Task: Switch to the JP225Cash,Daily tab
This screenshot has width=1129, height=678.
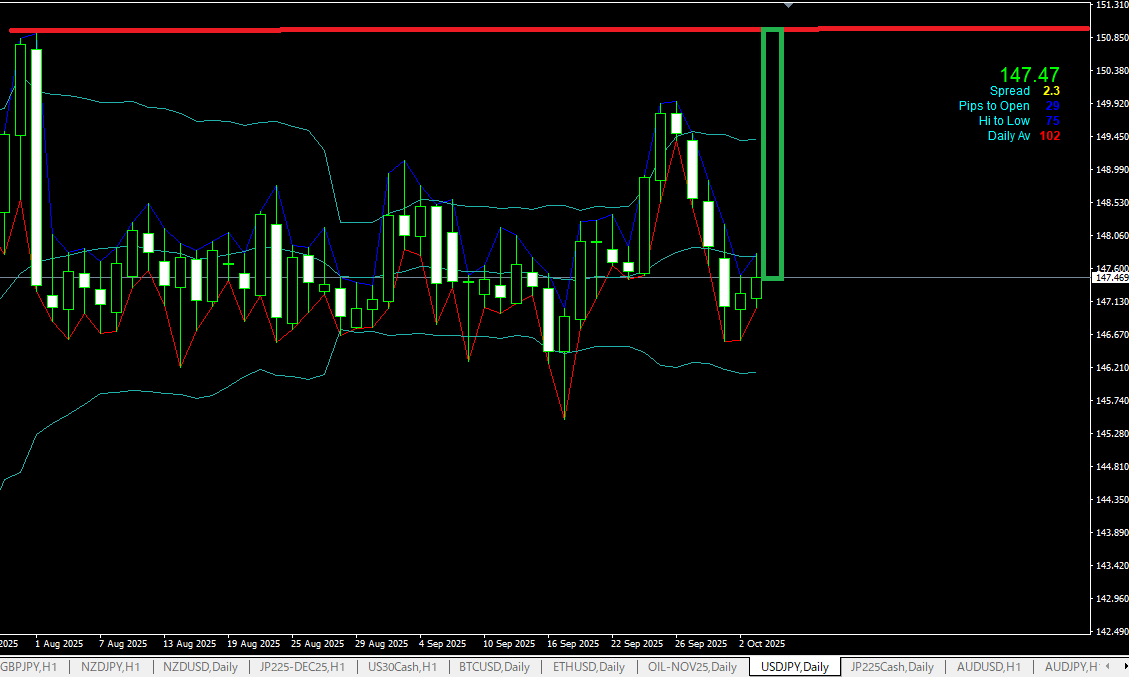Action: point(891,667)
